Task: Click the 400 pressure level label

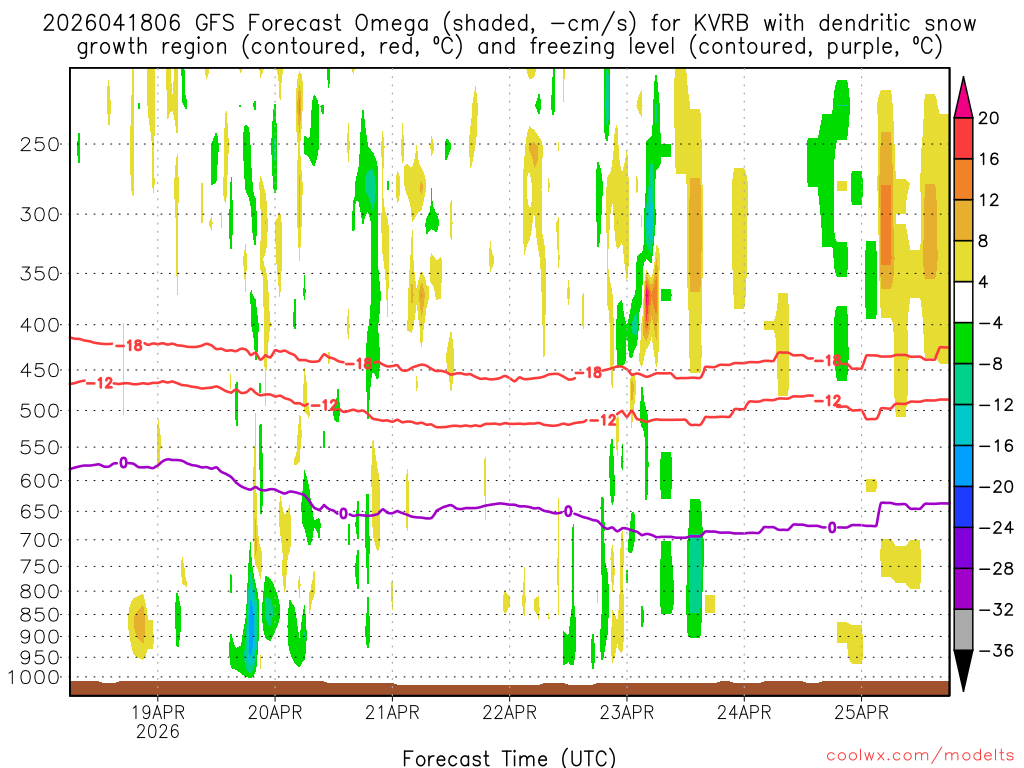Action: [x=40, y=325]
